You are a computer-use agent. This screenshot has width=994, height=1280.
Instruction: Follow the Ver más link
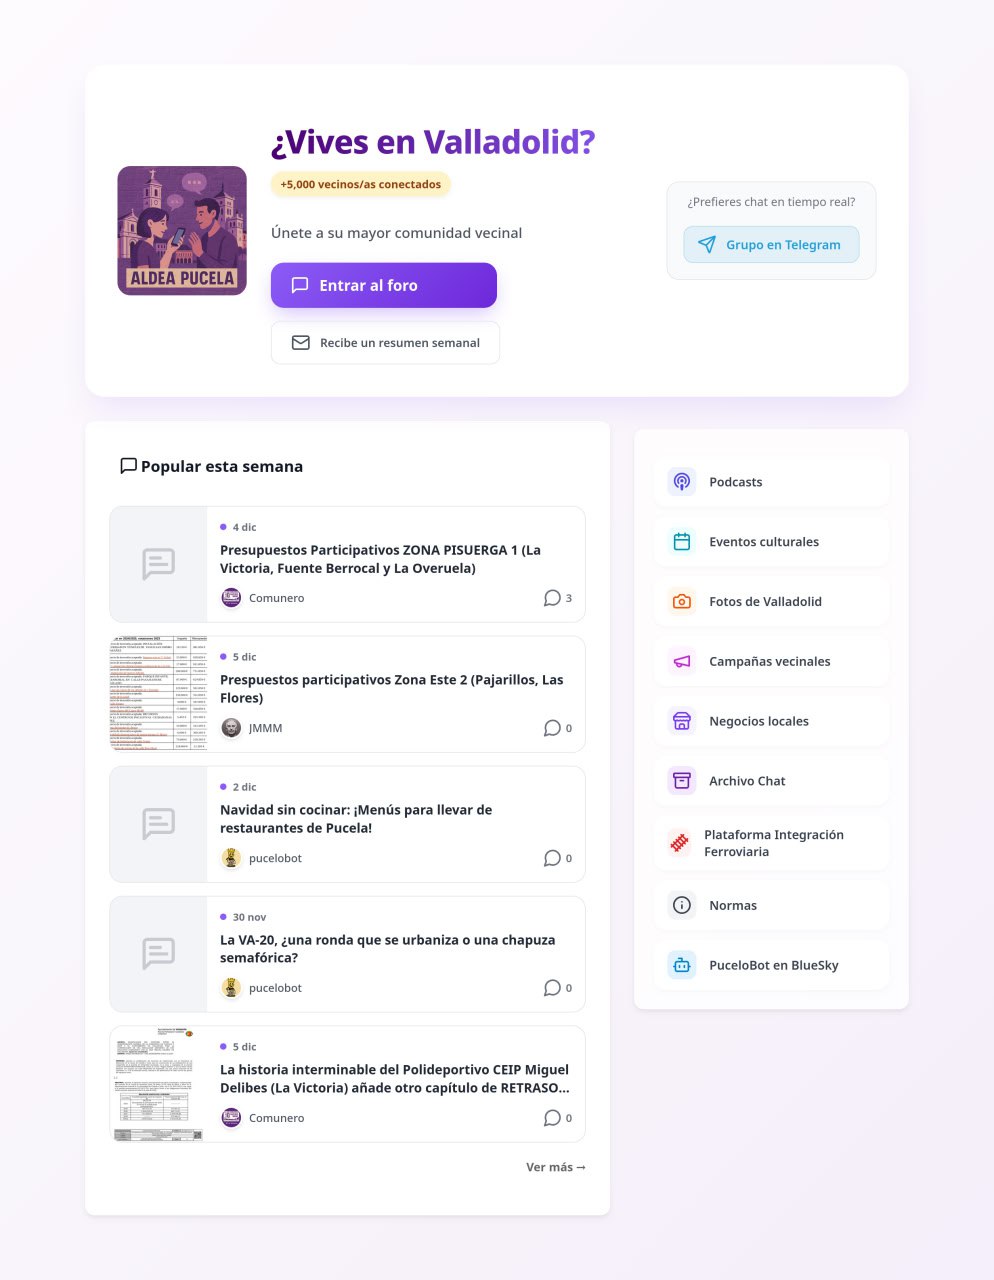coord(556,1167)
